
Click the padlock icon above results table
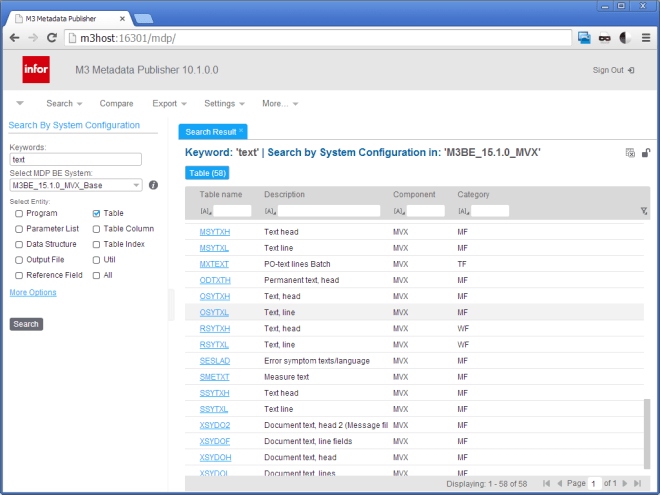click(x=646, y=153)
